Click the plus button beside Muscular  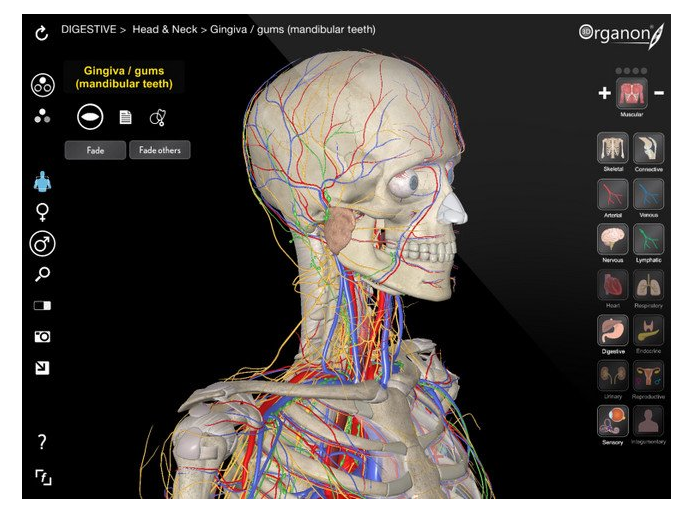pyautogui.click(x=604, y=93)
